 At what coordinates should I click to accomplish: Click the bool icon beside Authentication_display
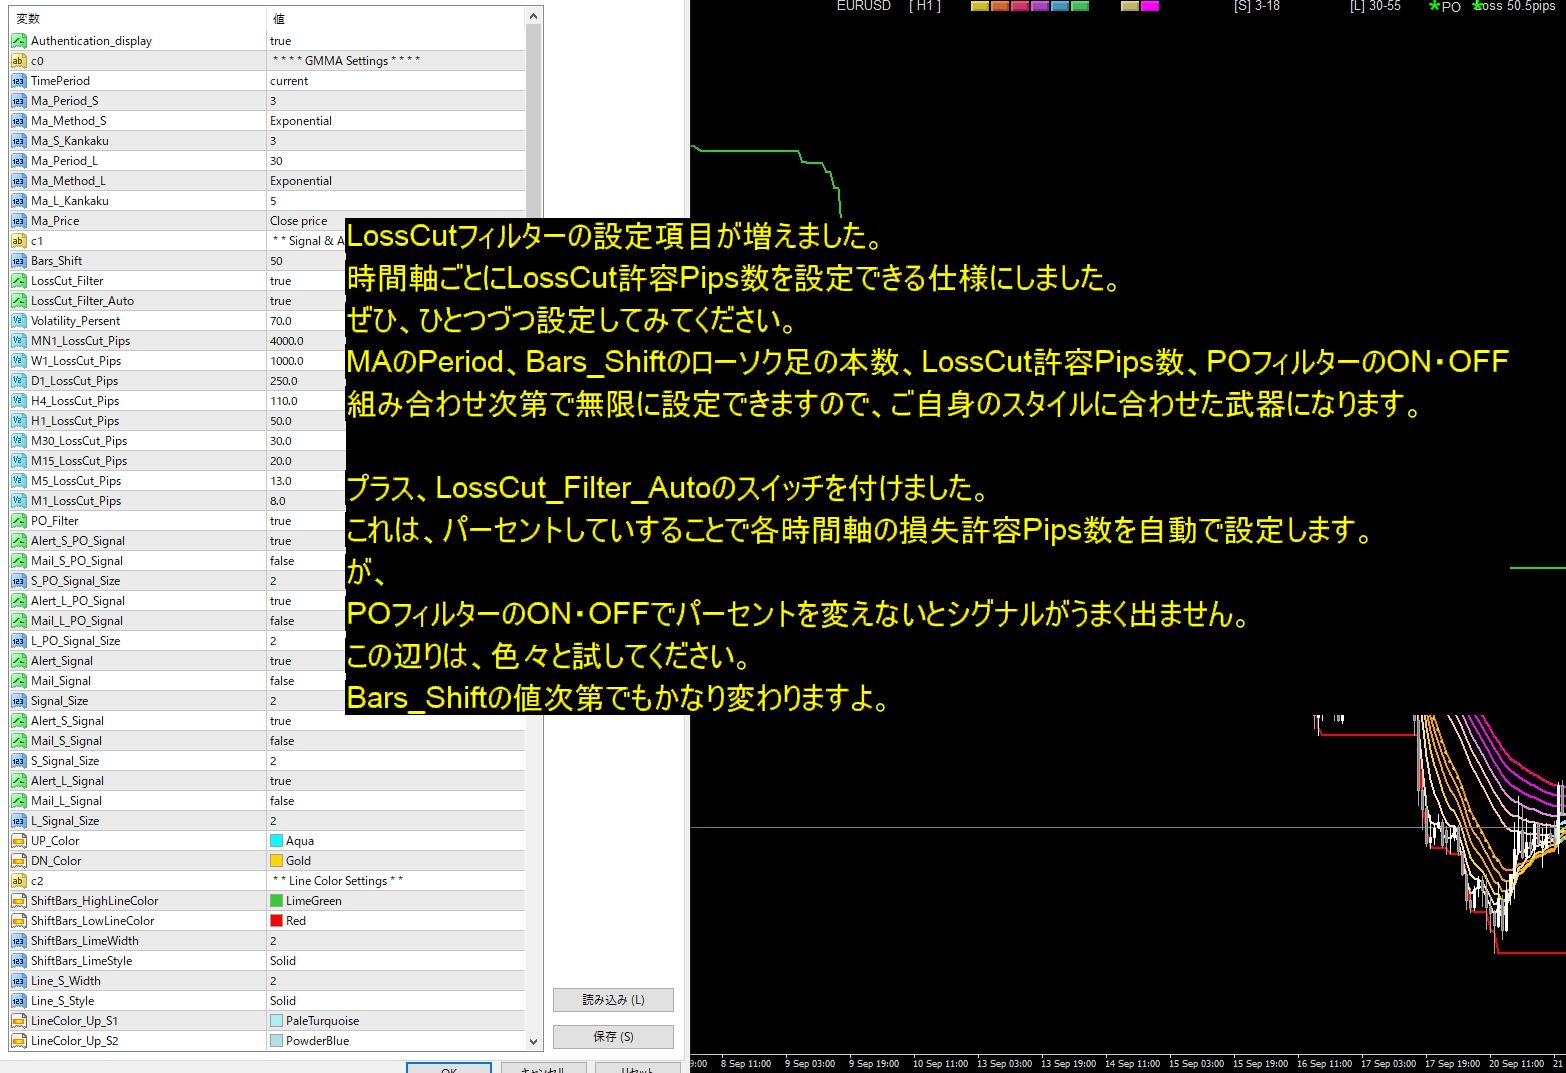pos(18,41)
